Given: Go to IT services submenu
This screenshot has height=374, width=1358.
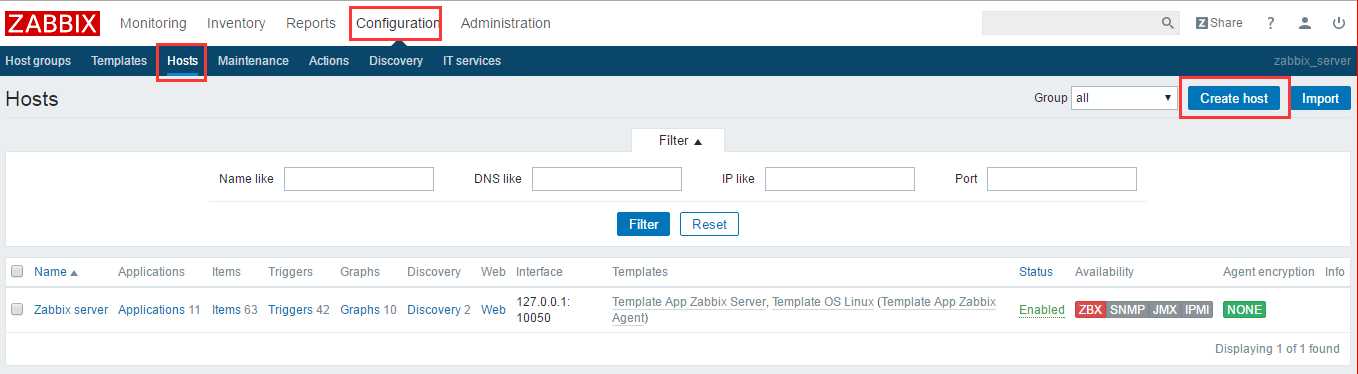Looking at the screenshot, I should click(472, 61).
